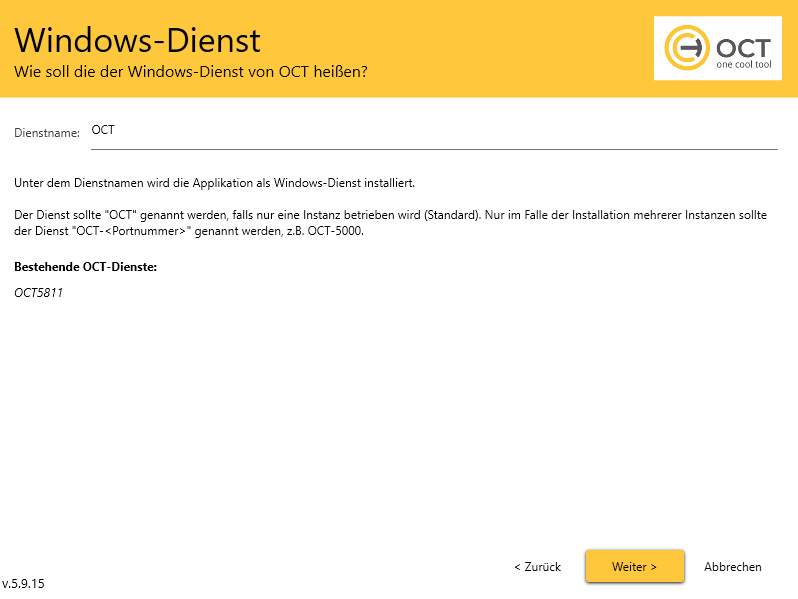This screenshot has height=599, width=798.
Task: Click the version label v.5.9.15
Action: tap(24, 583)
